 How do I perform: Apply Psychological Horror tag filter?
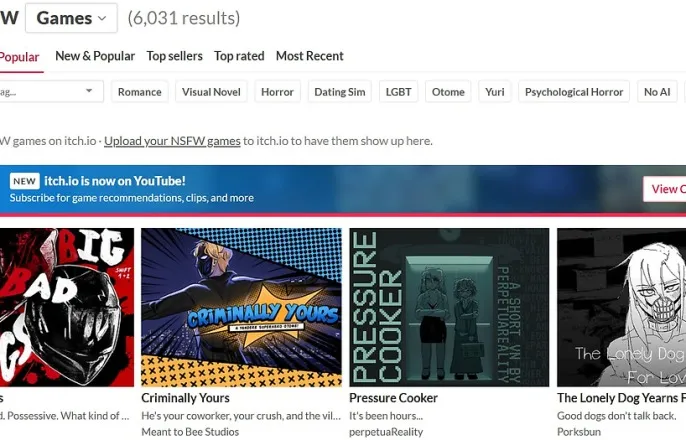pyautogui.click(x=574, y=92)
